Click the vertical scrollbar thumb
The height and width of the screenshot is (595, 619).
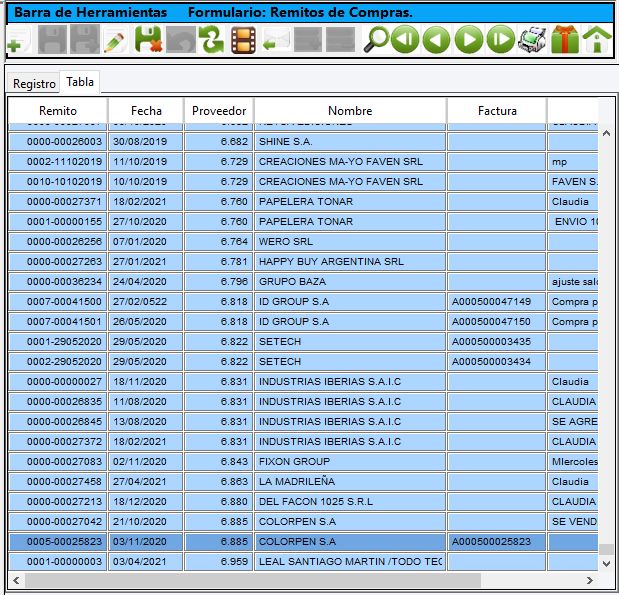click(x=607, y=549)
